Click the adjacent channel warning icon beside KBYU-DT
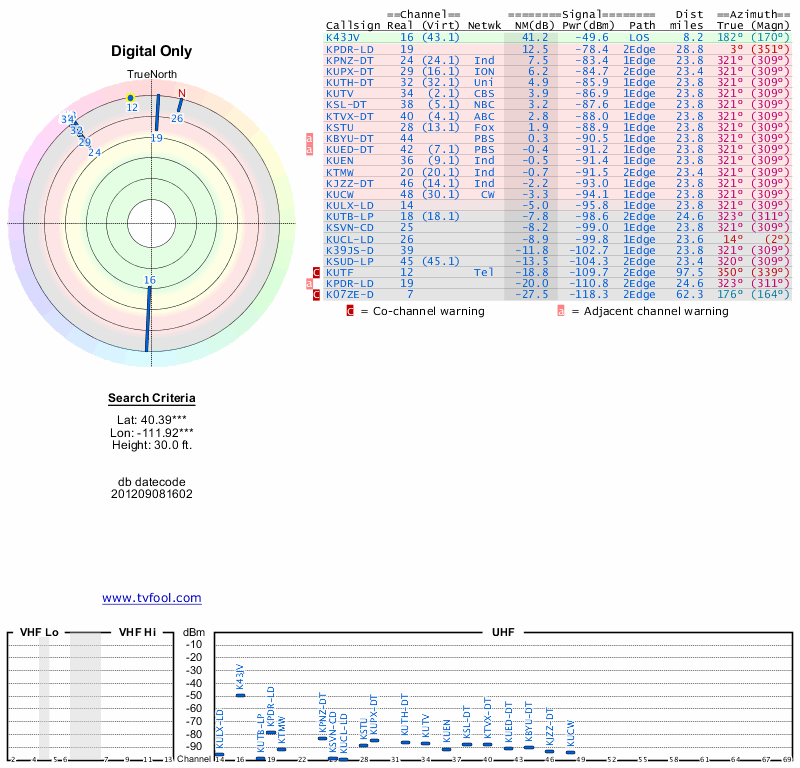The image size is (800, 768). [309, 145]
